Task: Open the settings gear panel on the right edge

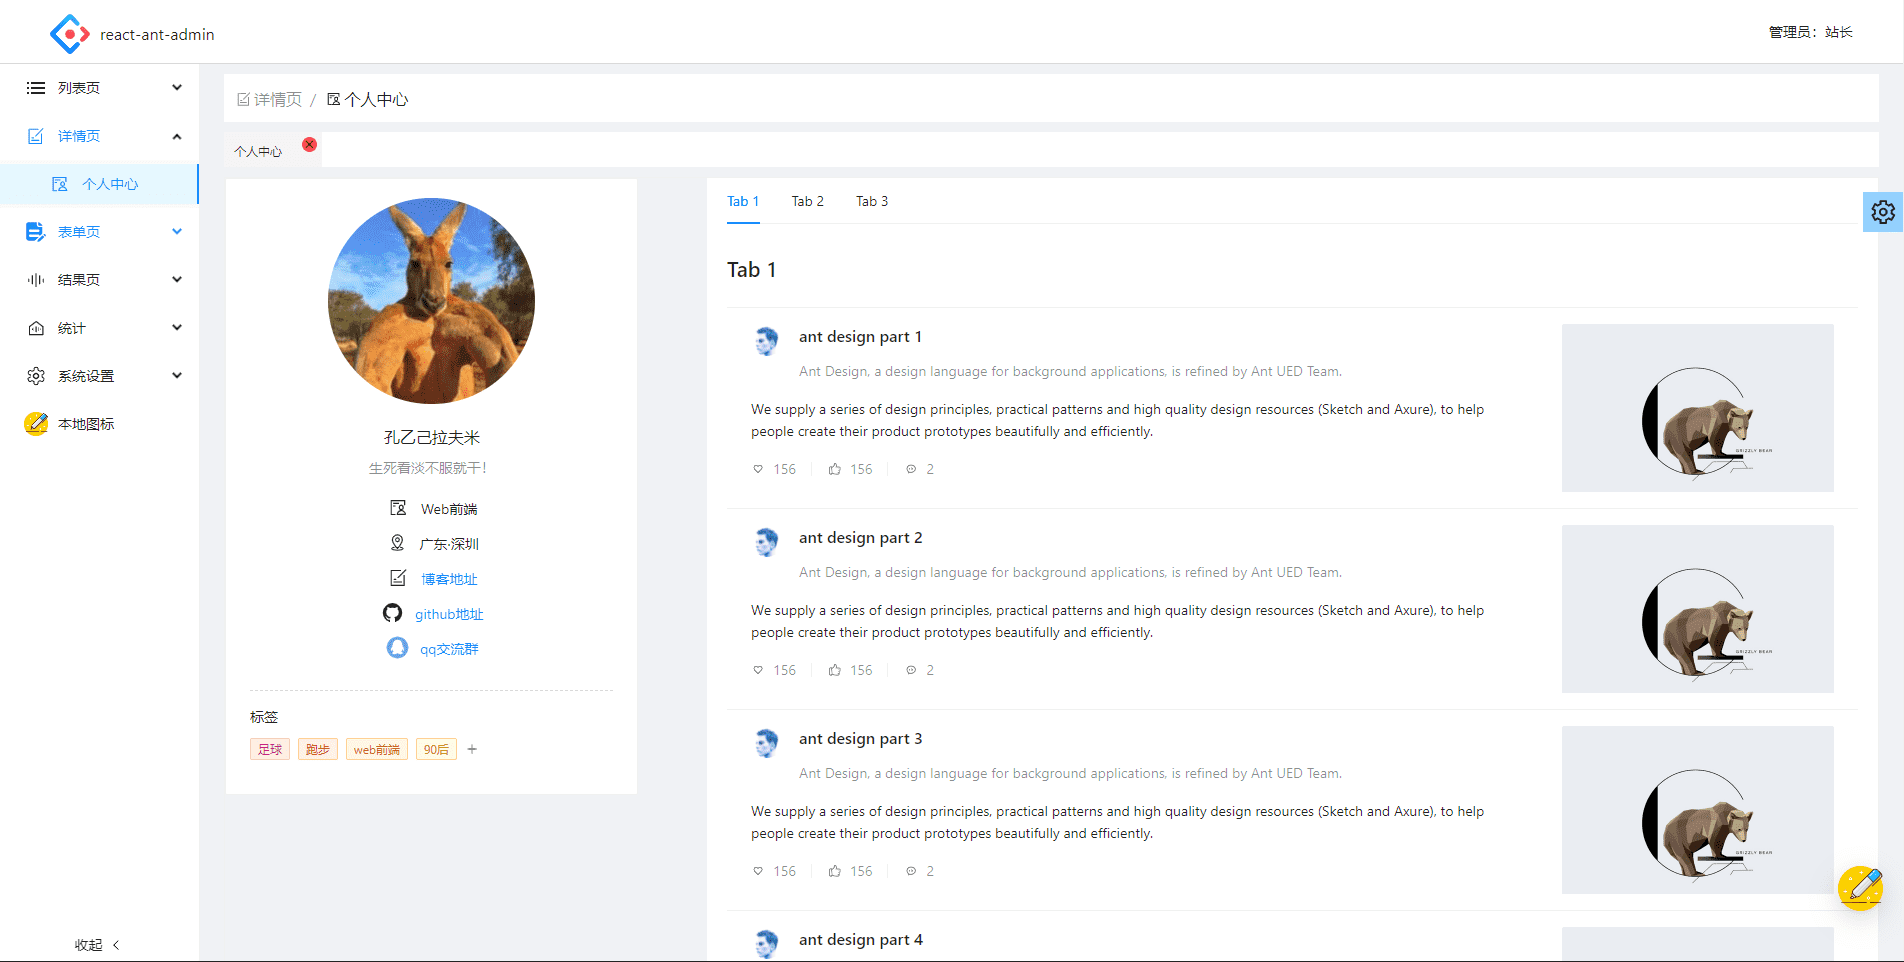Action: [1883, 212]
